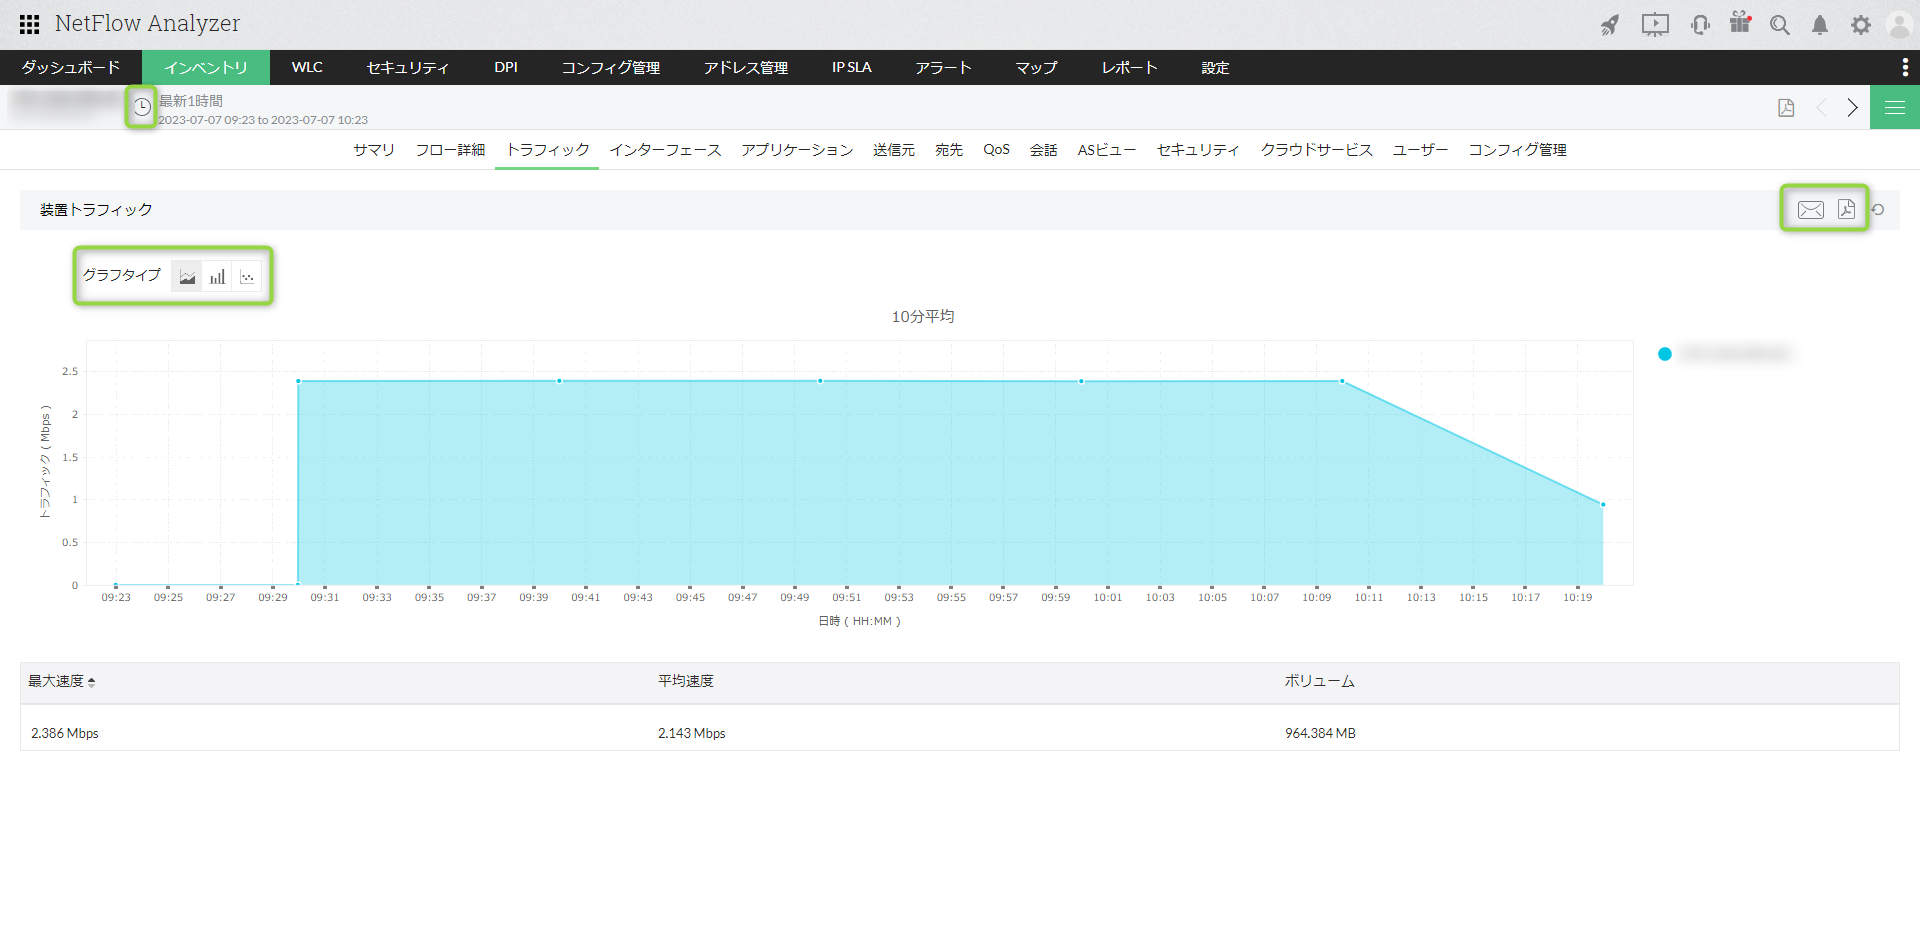Open the レポート menu
The width and height of the screenshot is (1920, 937).
(1130, 67)
